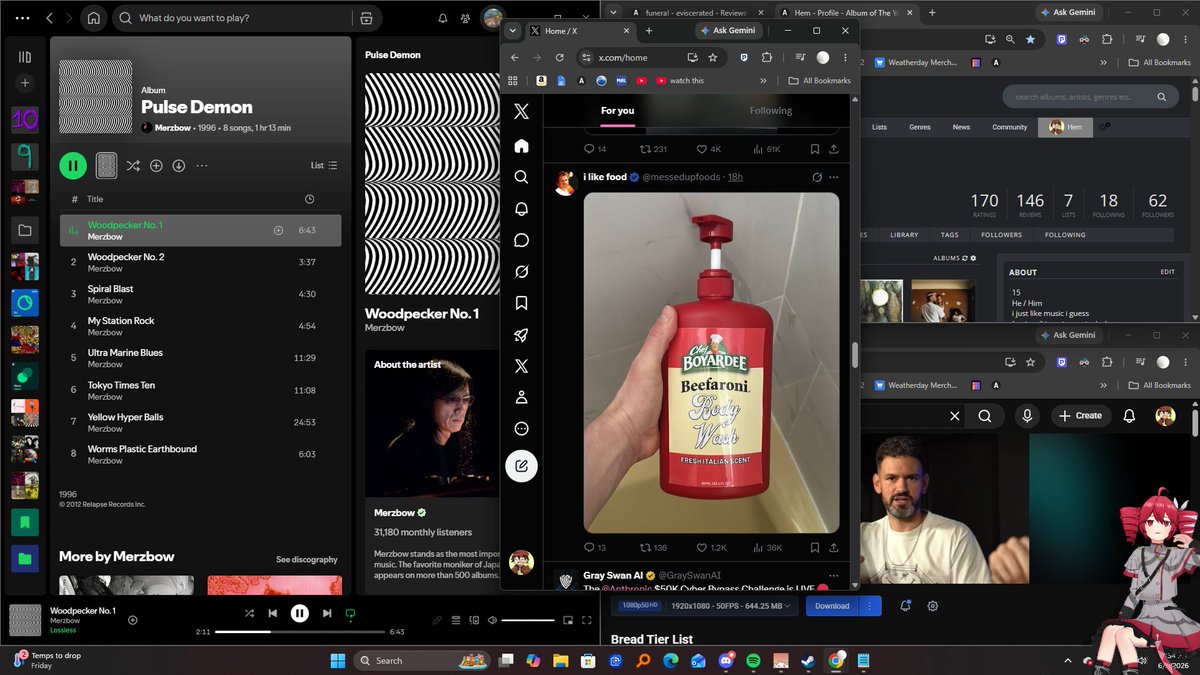Reload the X page in Chrome

(x=560, y=57)
